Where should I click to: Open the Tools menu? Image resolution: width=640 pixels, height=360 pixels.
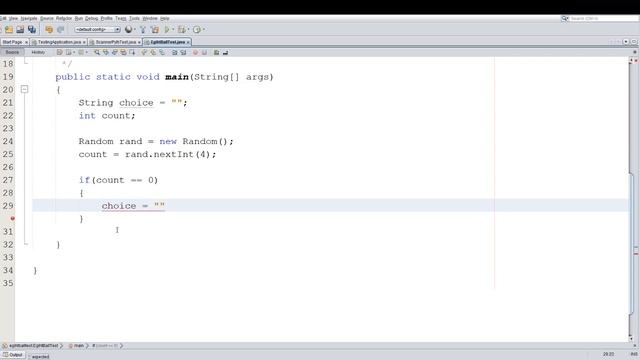coord(134,18)
